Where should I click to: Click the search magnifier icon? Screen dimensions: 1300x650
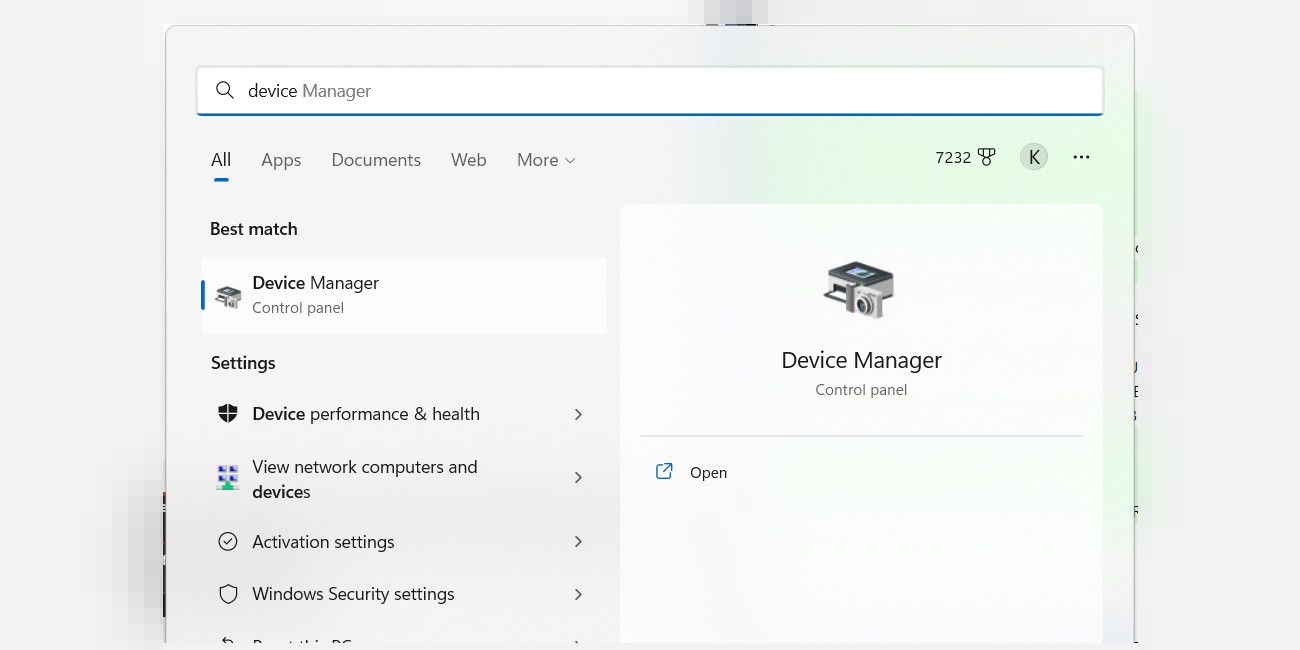[x=224, y=90]
